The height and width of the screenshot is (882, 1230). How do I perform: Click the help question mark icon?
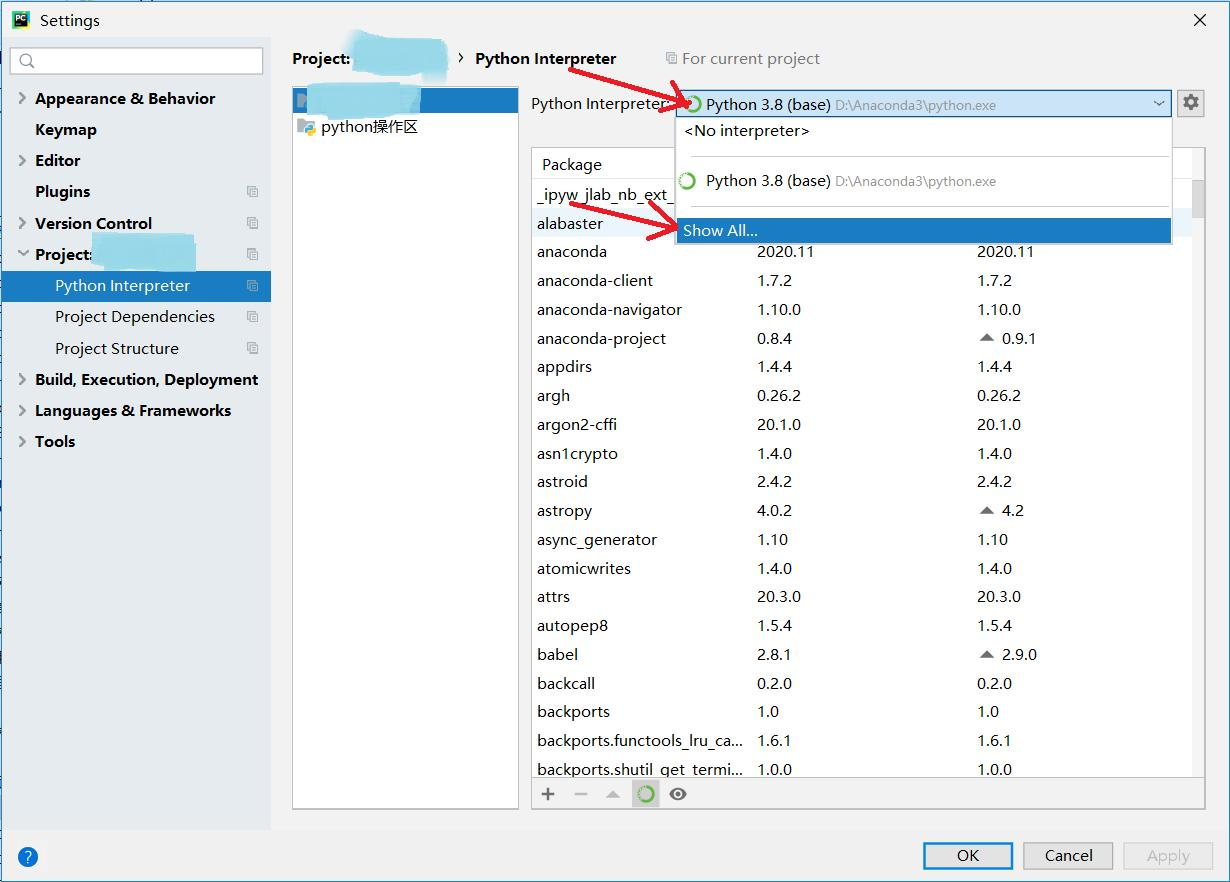click(28, 856)
